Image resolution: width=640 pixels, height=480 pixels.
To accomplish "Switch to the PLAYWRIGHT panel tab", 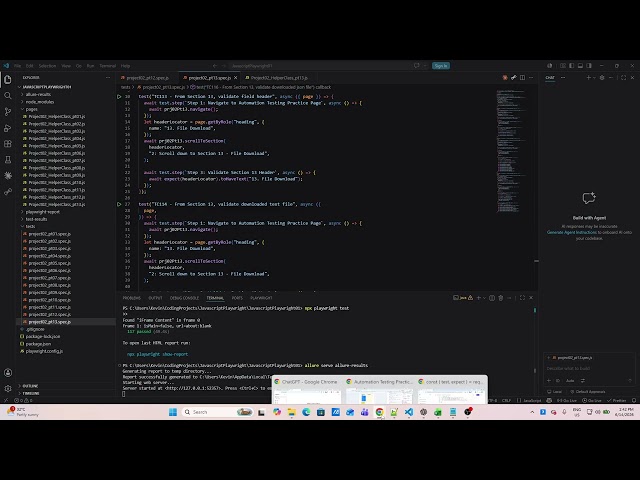I will pos(261,298).
